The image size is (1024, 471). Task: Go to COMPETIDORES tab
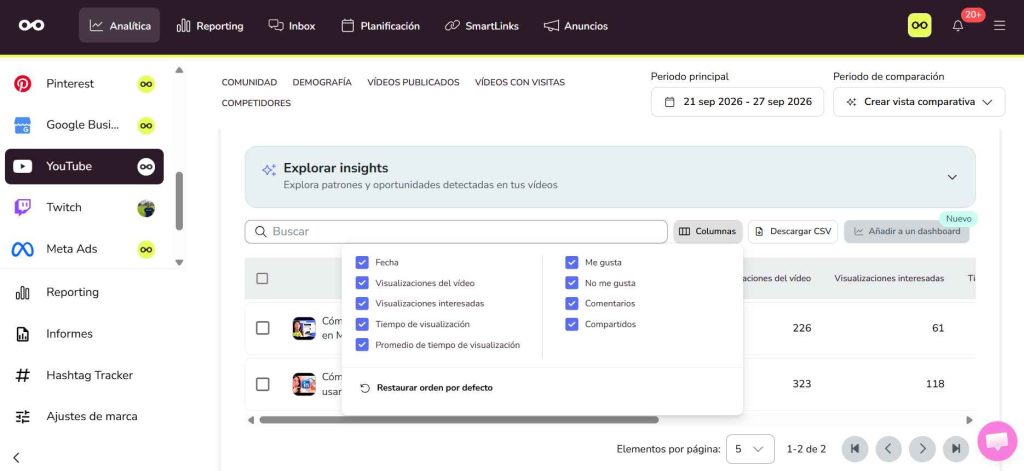pyautogui.click(x=256, y=103)
